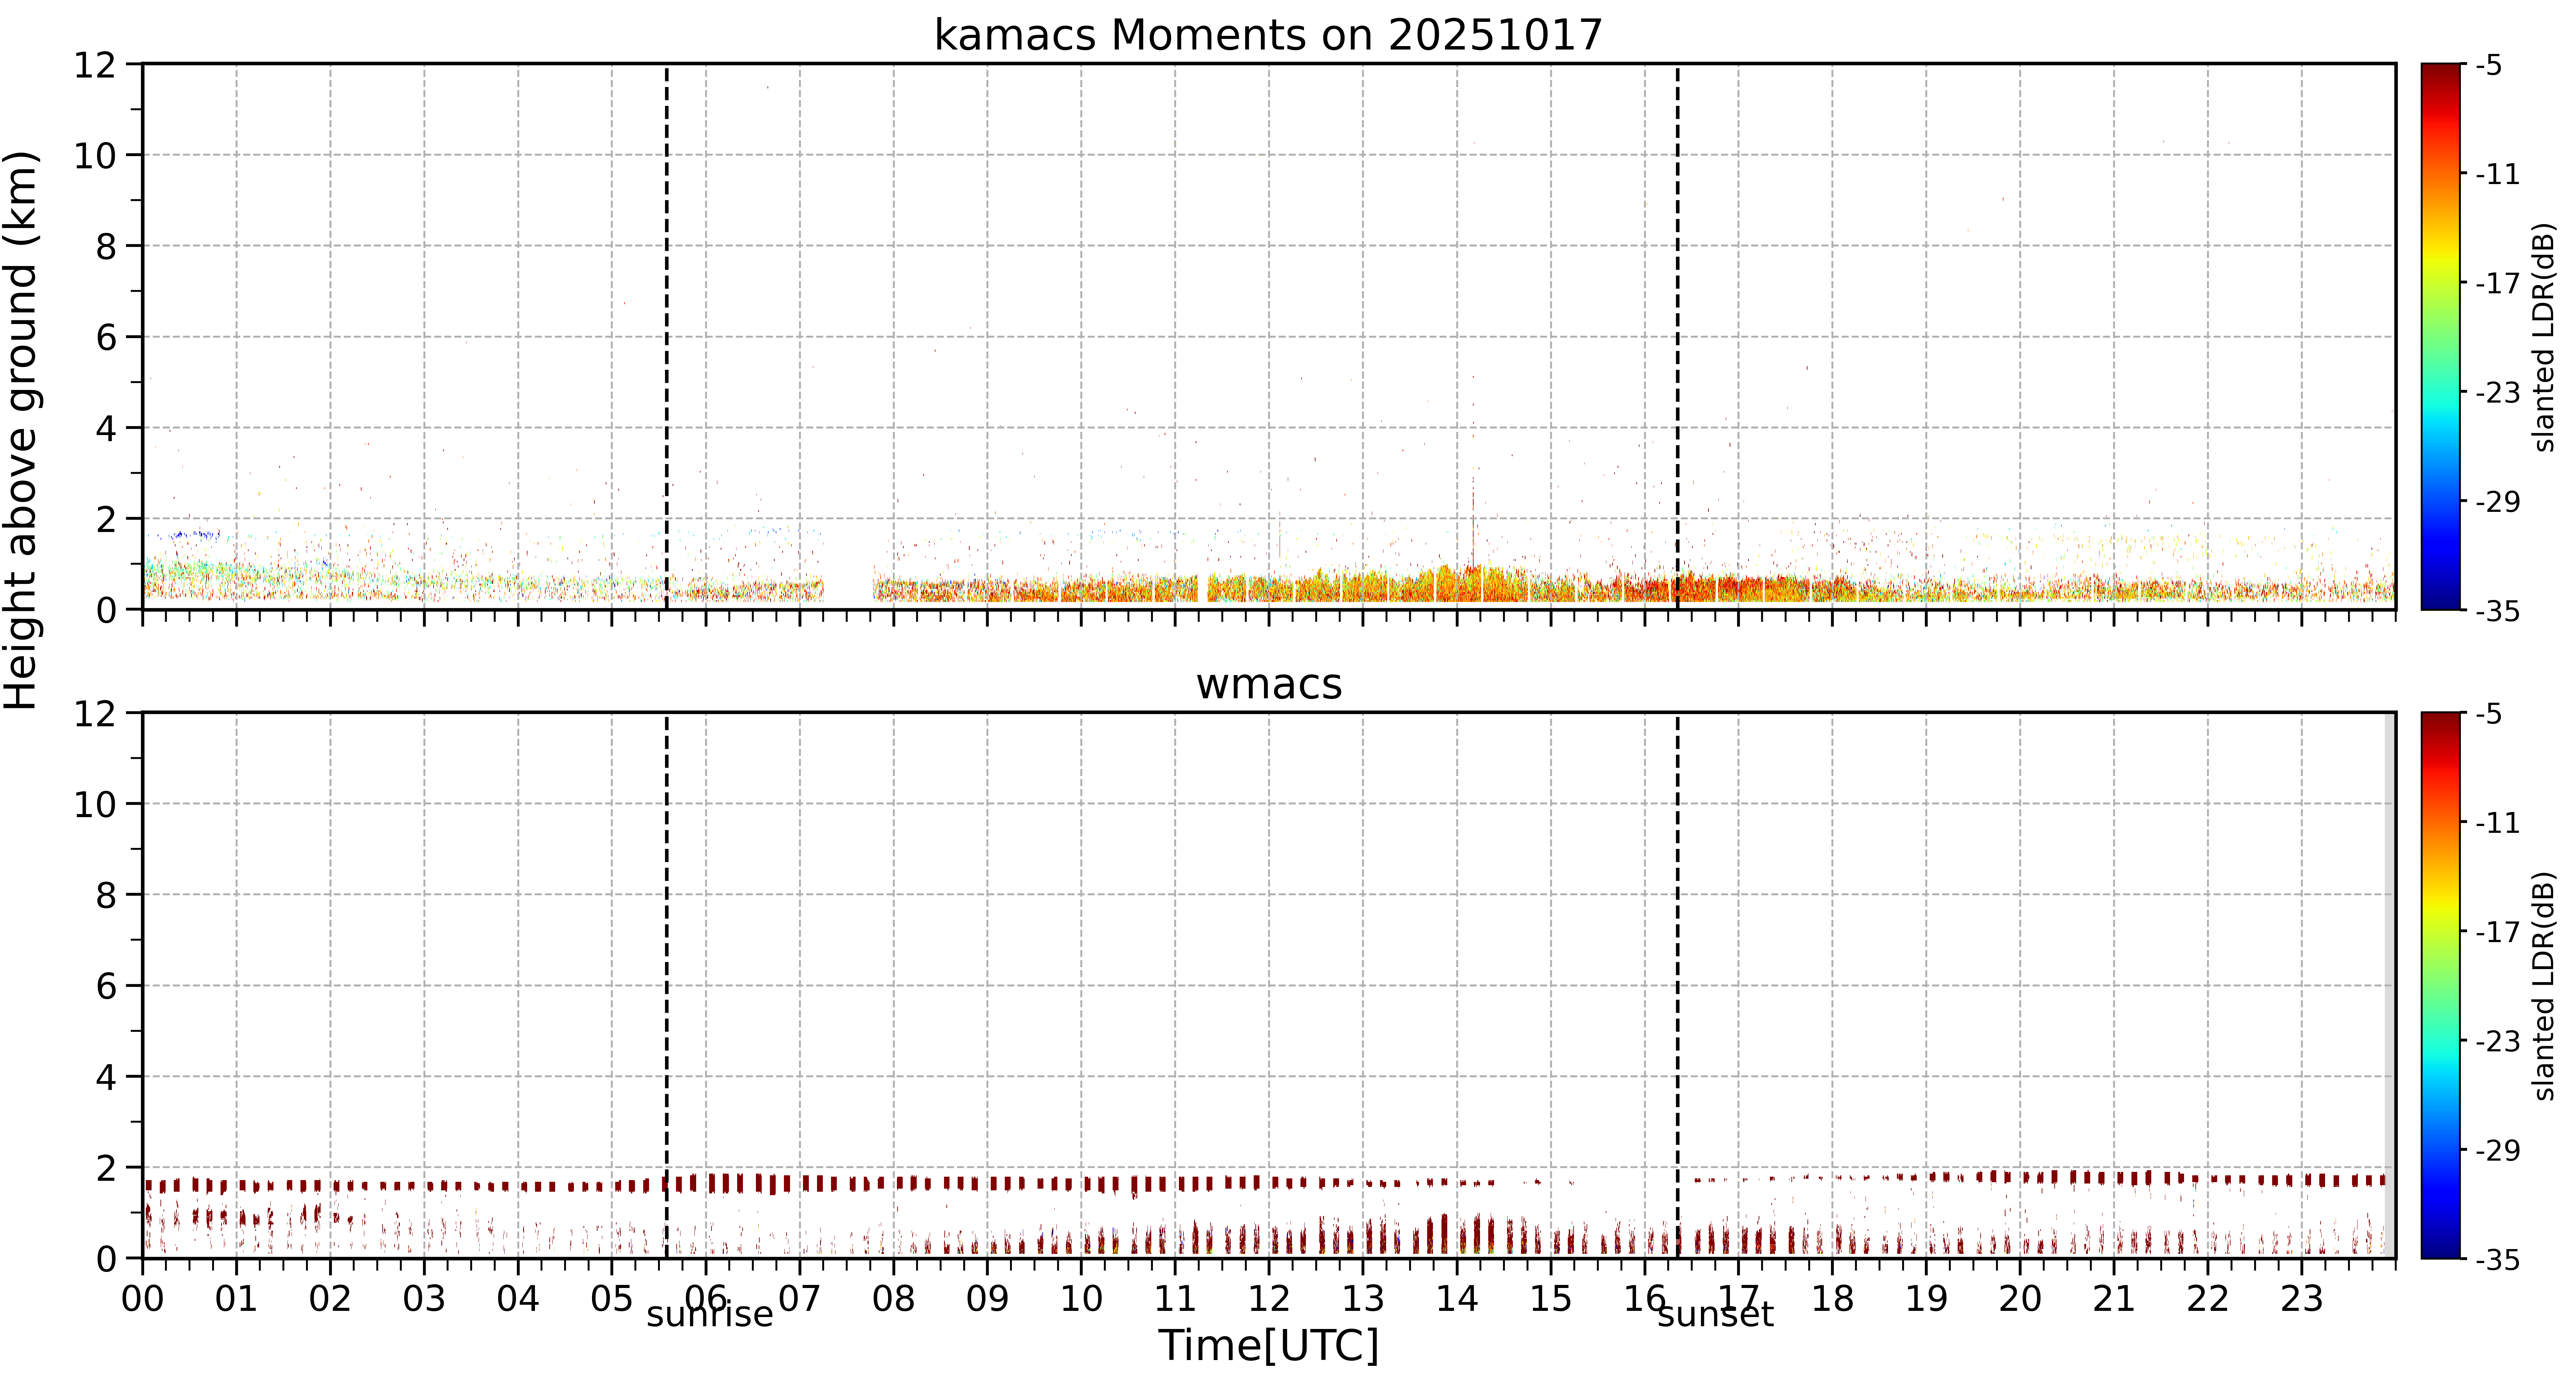
Task: Click the sunset dashed line in wmacs panel
Action: click(x=1678, y=985)
